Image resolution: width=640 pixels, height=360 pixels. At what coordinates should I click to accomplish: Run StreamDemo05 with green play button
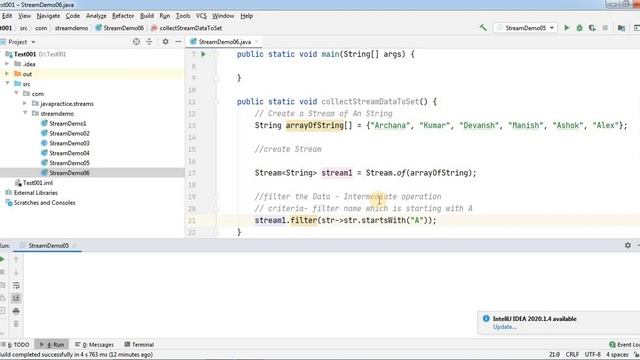(x=567, y=28)
